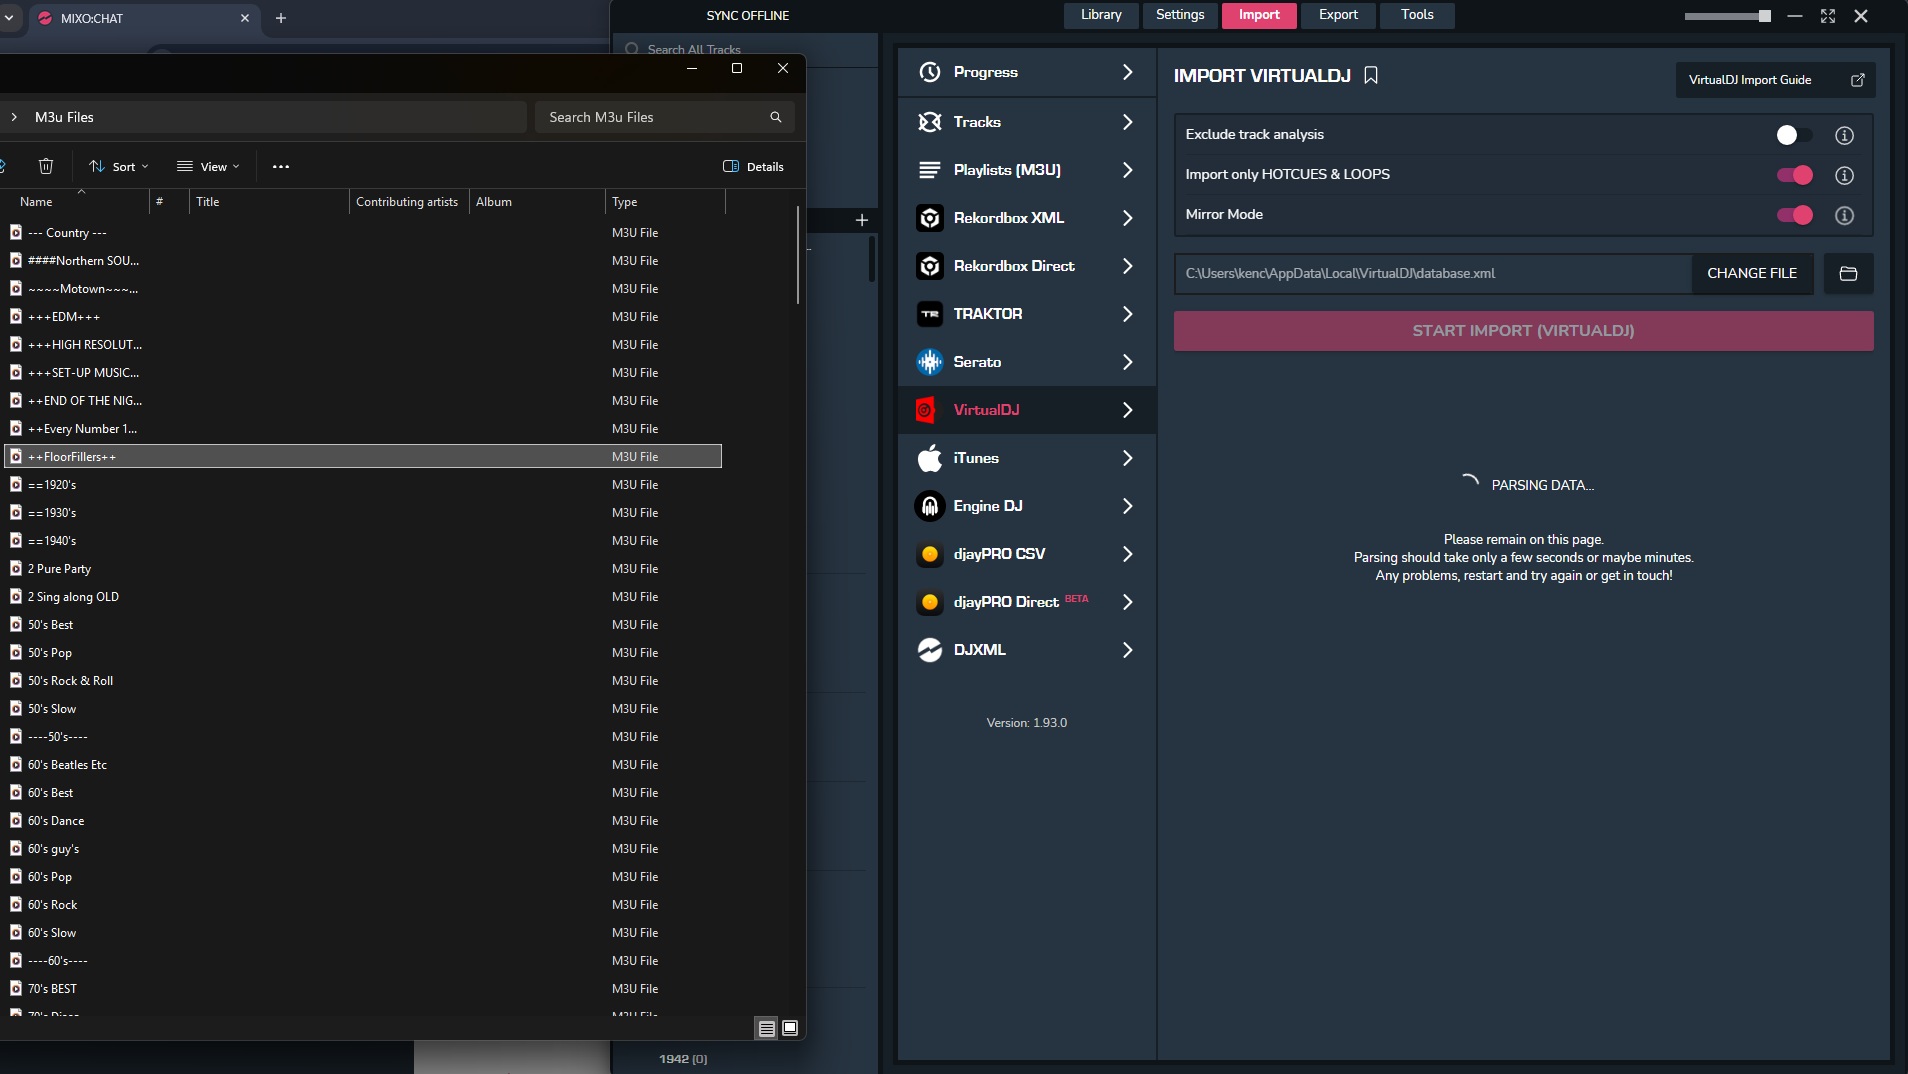1908x1074 pixels.
Task: Click the Engine DJ logo icon
Action: [x=930, y=506]
